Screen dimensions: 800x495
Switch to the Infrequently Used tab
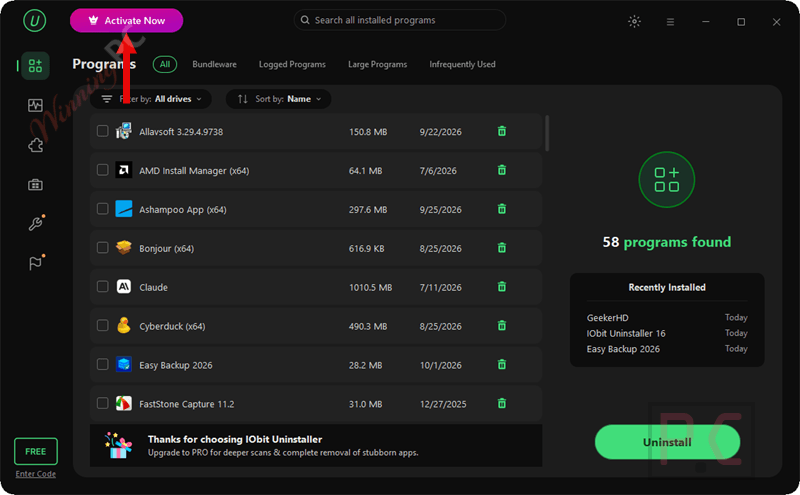point(462,64)
